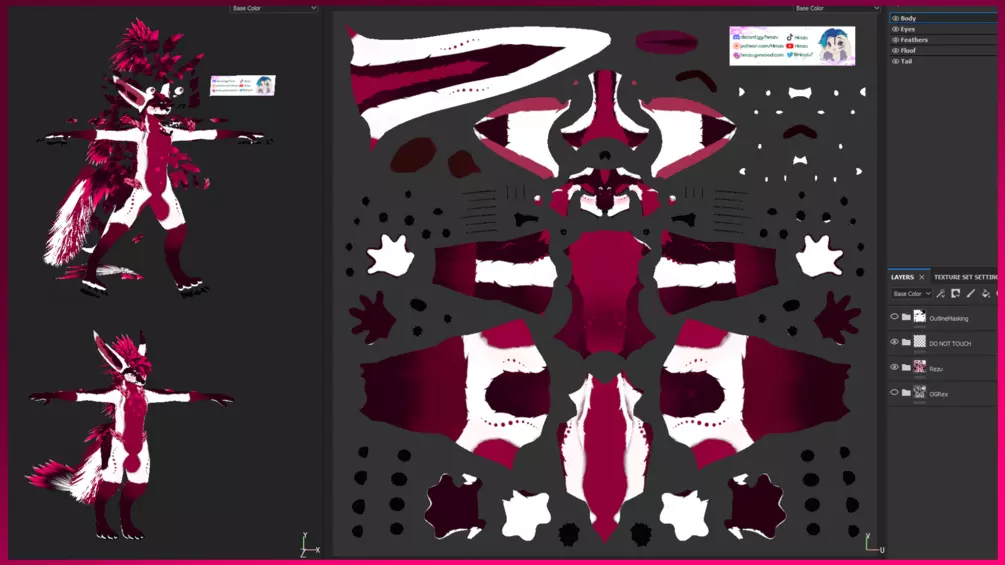Viewport: 1005px width, 565px height.
Task: Select the Body texture set
Action: pyautogui.click(x=943, y=19)
